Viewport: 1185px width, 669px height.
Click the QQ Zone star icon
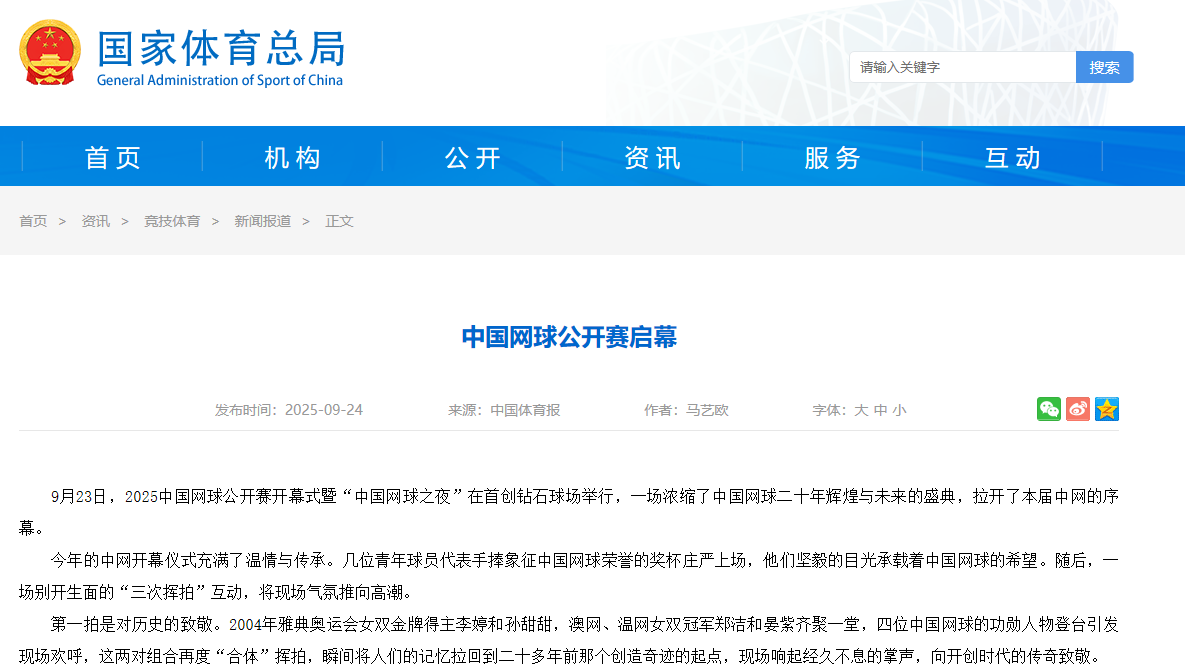1106,409
